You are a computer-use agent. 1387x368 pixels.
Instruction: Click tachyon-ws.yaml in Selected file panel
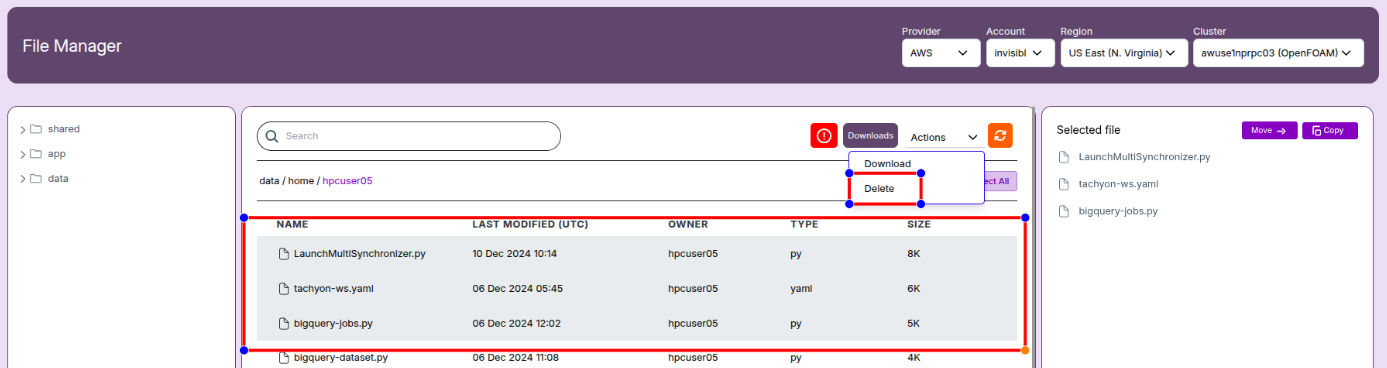pos(1119,184)
